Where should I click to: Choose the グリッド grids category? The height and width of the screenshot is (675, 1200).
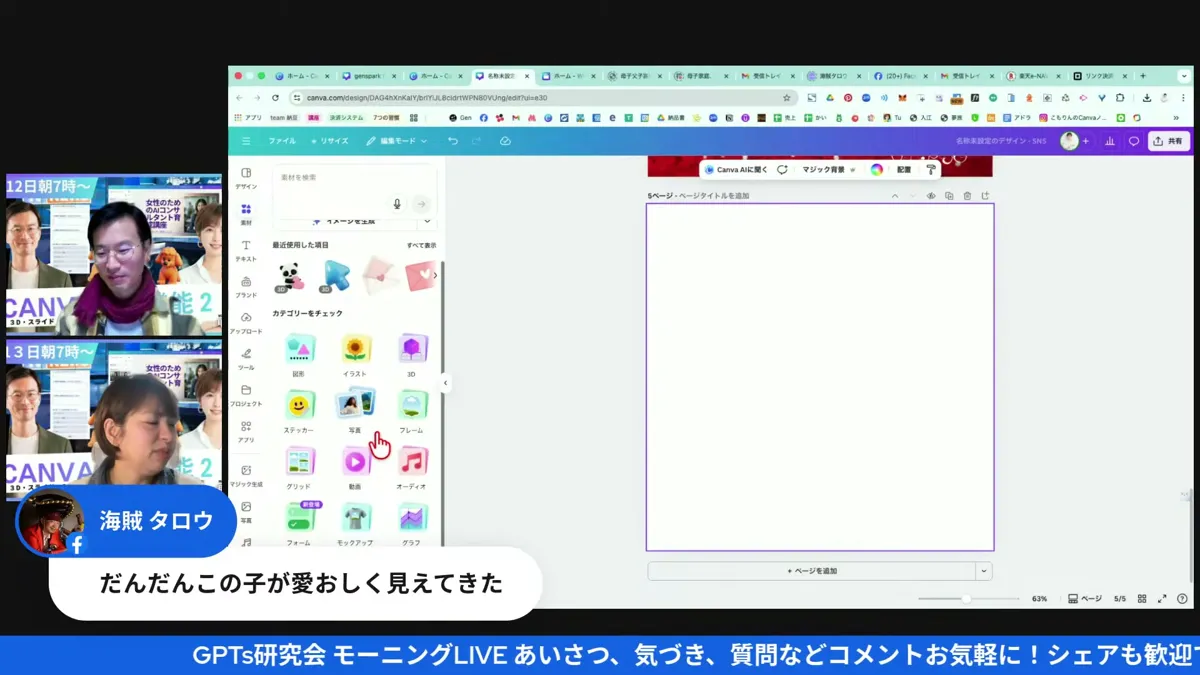[299, 467]
